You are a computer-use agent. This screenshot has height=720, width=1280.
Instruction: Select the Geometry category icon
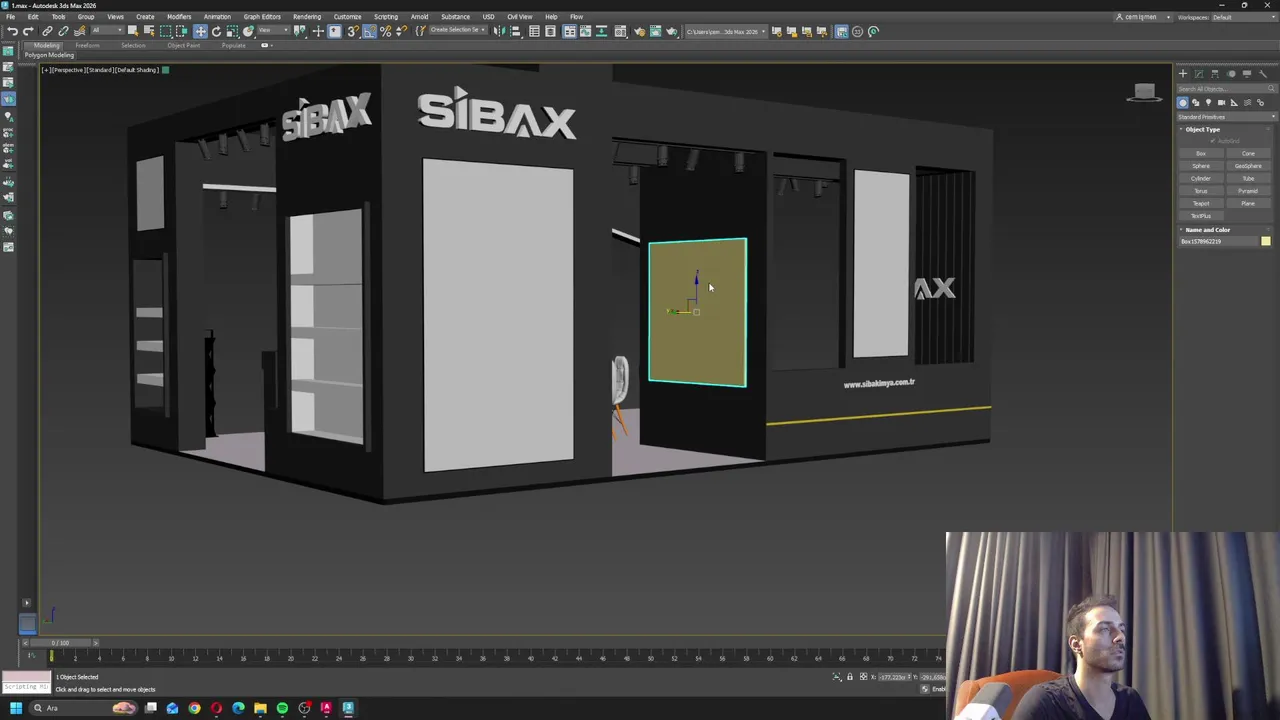pos(1183,102)
